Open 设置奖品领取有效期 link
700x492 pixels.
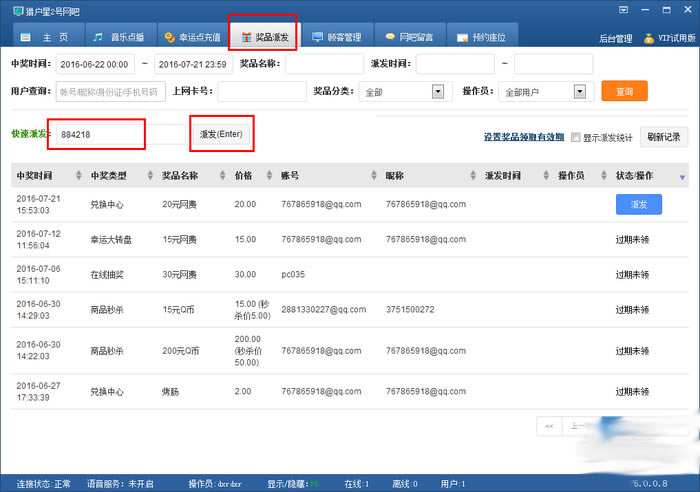(523, 137)
